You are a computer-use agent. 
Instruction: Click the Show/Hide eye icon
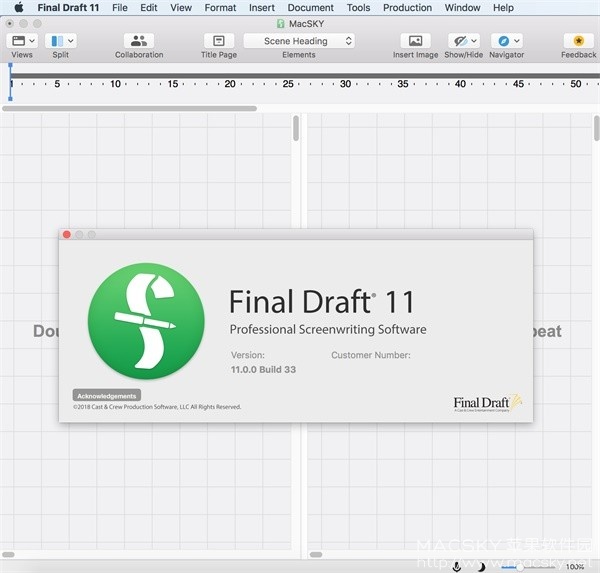[x=460, y=41]
